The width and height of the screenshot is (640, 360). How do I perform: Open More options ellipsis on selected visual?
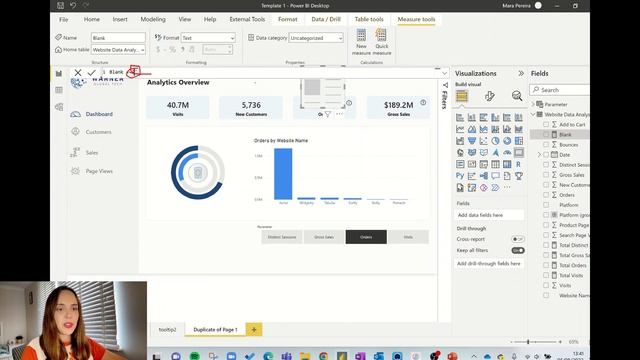[339, 114]
